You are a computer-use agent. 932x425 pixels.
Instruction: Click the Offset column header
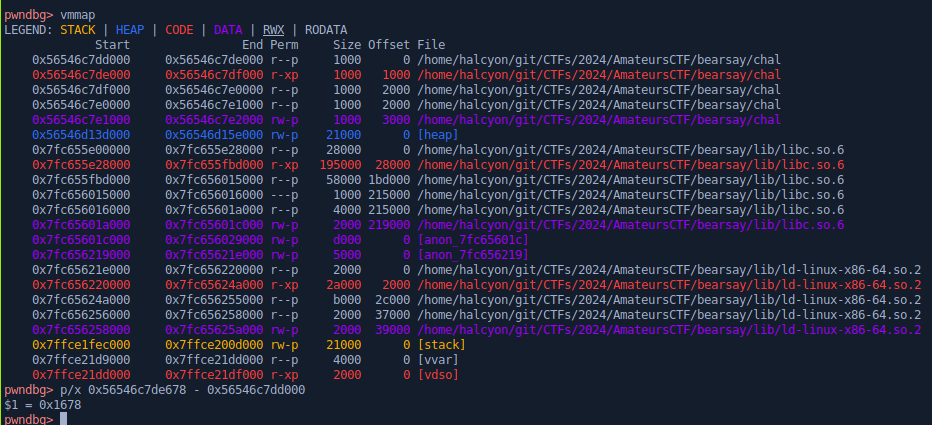click(x=389, y=45)
